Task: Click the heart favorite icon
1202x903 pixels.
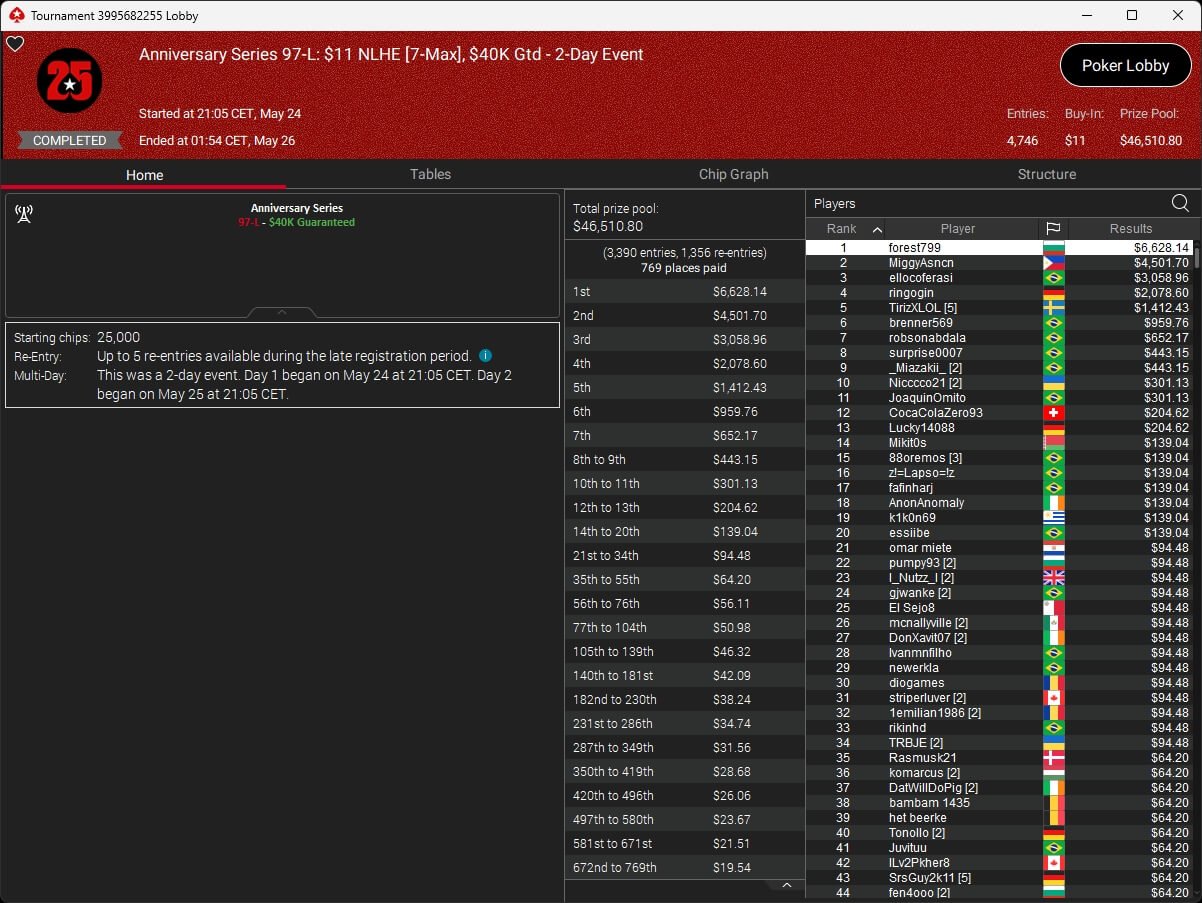Action: point(14,44)
